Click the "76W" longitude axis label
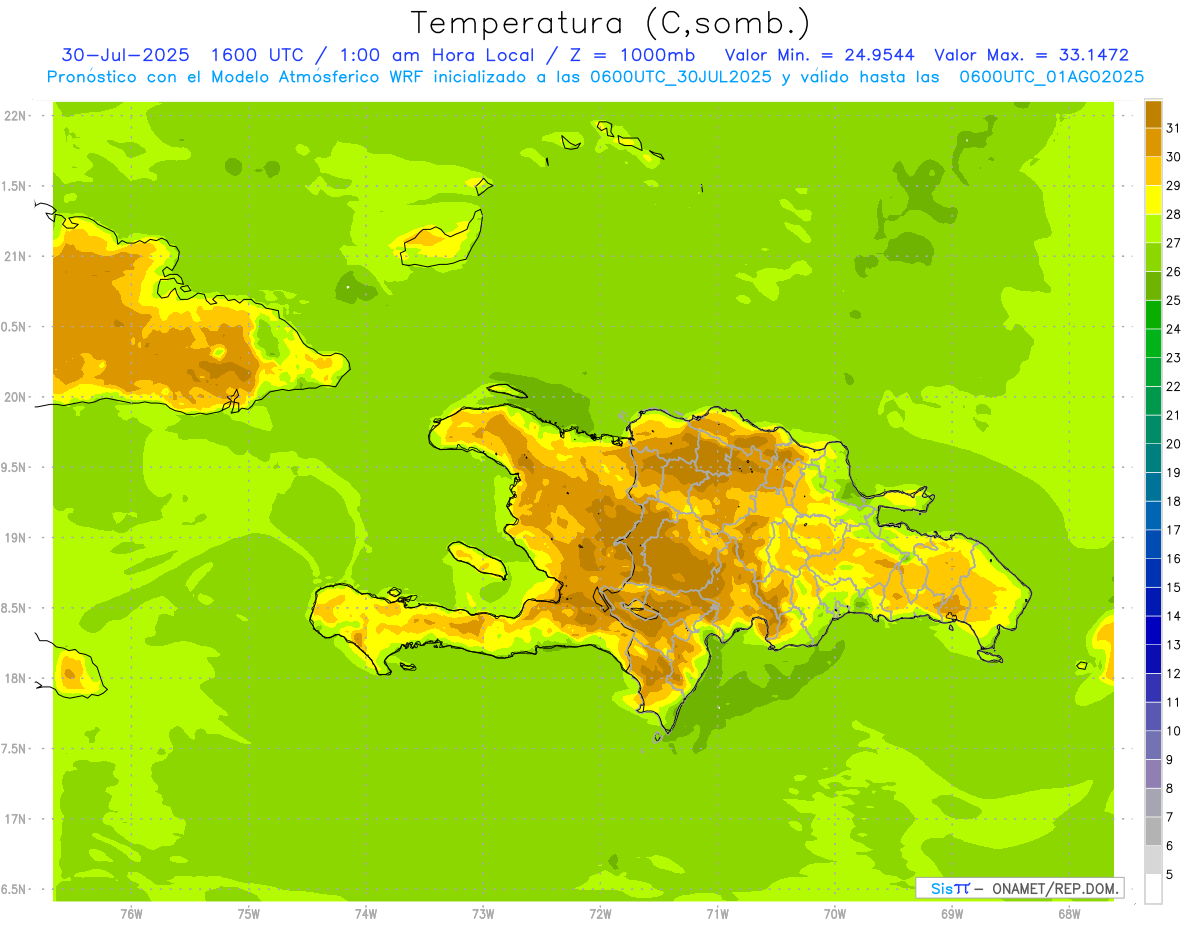This screenshot has height=927, width=1200. (131, 914)
